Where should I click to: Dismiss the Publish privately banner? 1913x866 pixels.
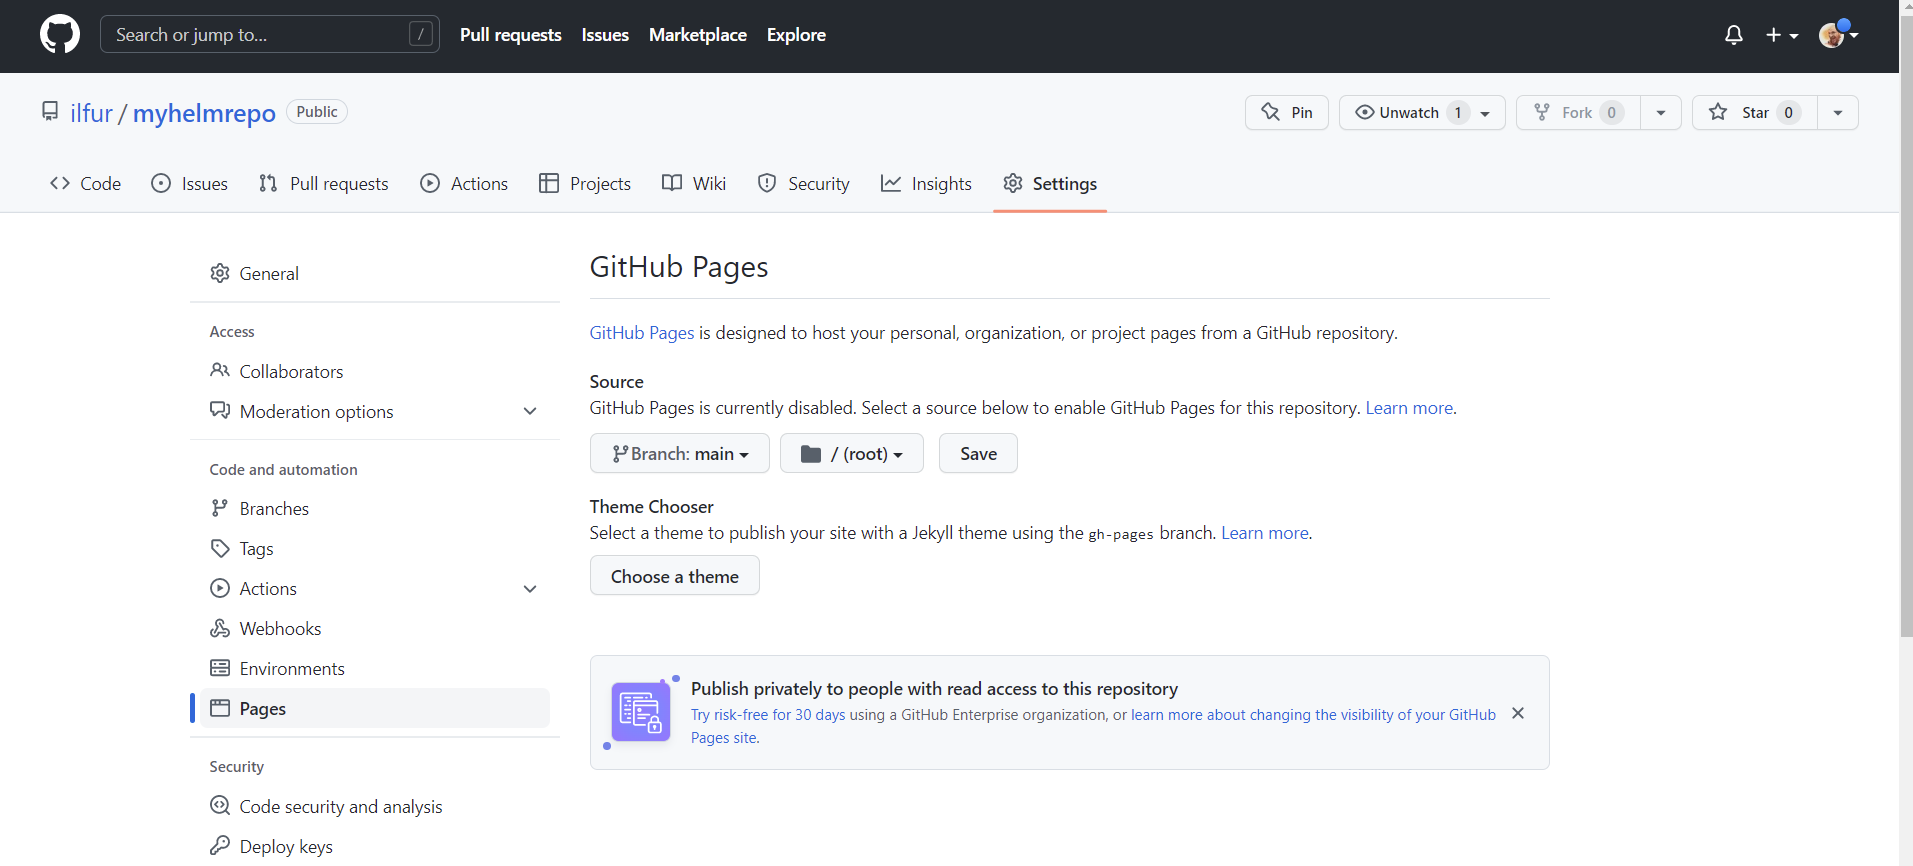[x=1518, y=713]
